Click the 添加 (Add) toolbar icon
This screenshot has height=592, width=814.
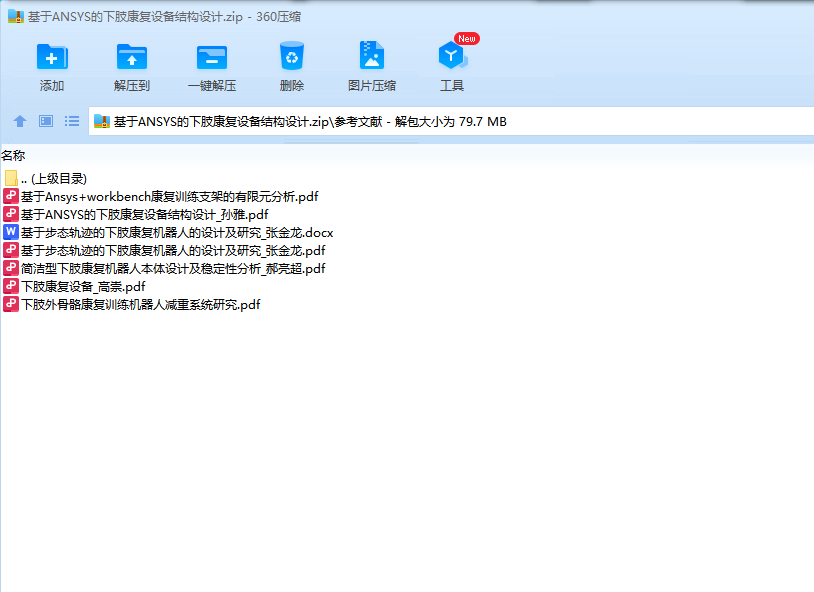52,57
